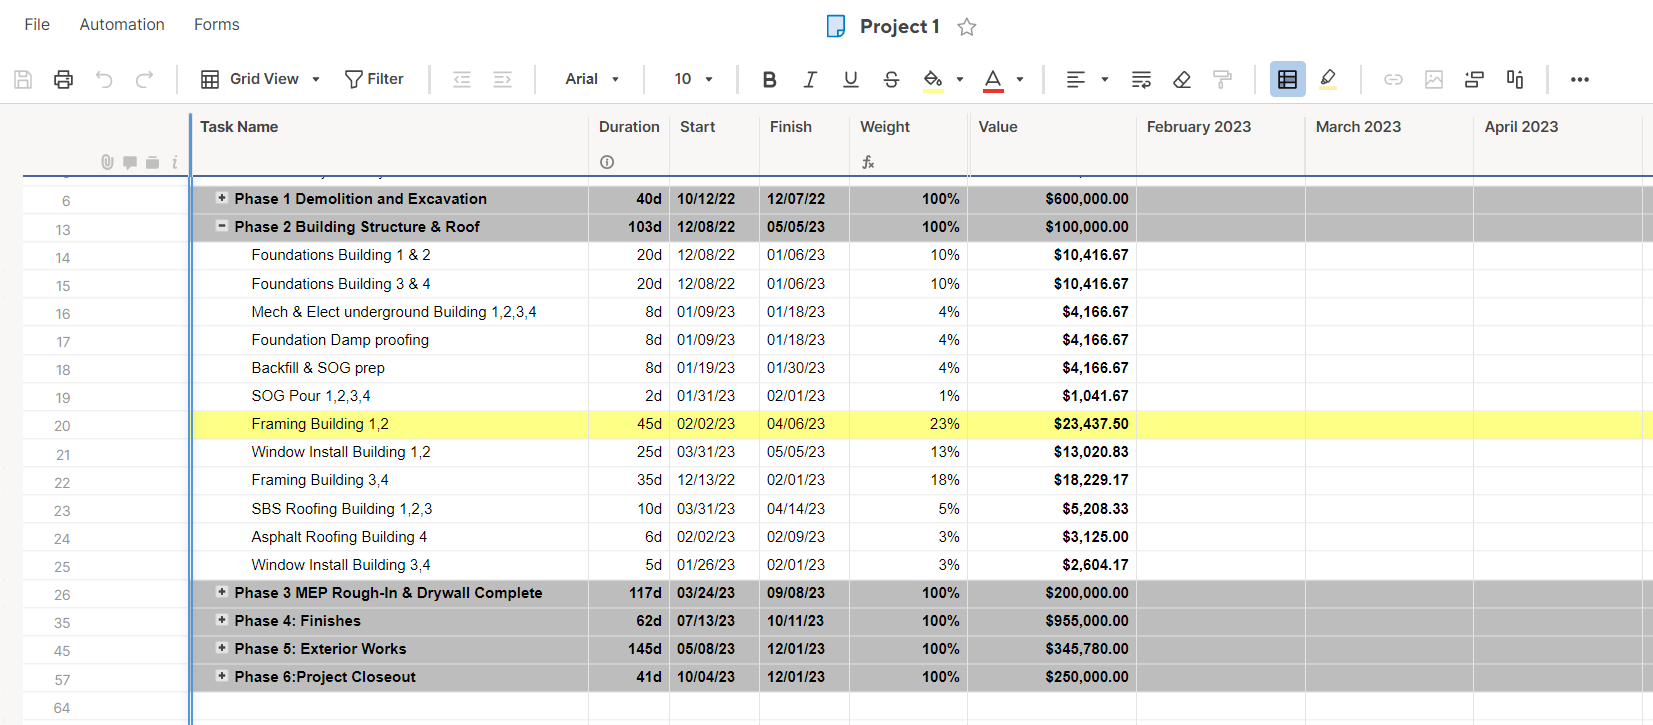Click the Print icon
The width and height of the screenshot is (1653, 725).
[63, 79]
